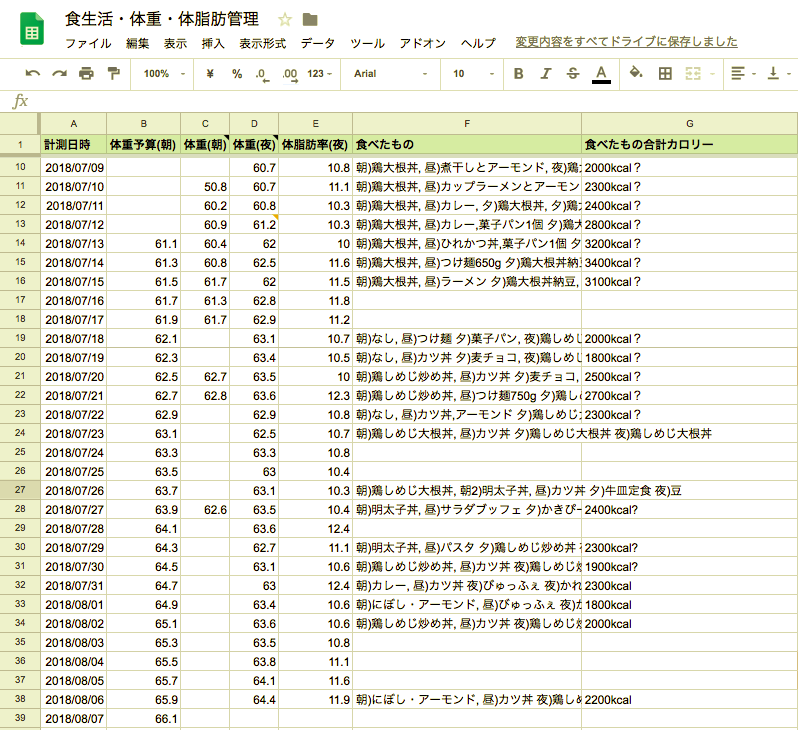Open the move-to-folder icon

click(x=310, y=20)
